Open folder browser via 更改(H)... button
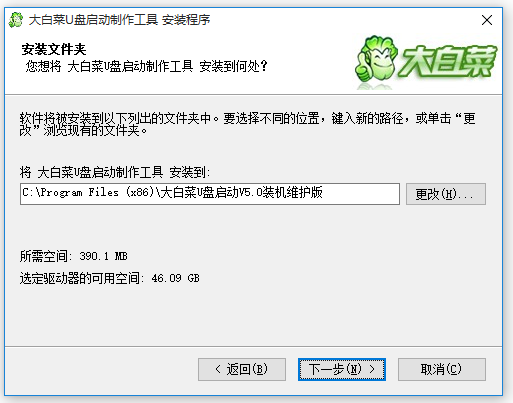 [x=446, y=194]
